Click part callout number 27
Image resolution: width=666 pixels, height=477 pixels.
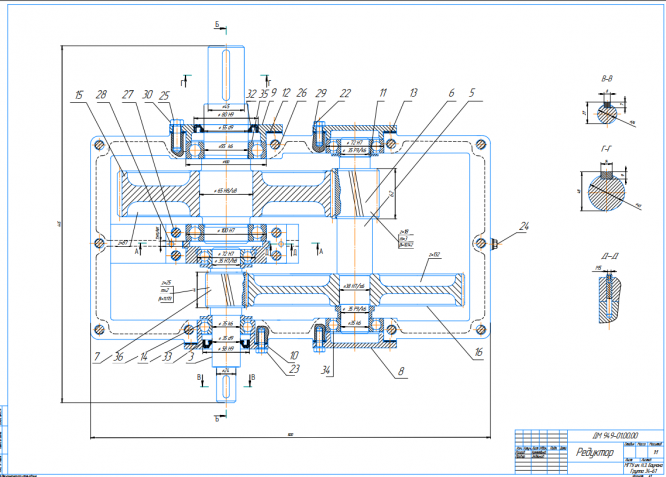click(x=127, y=95)
